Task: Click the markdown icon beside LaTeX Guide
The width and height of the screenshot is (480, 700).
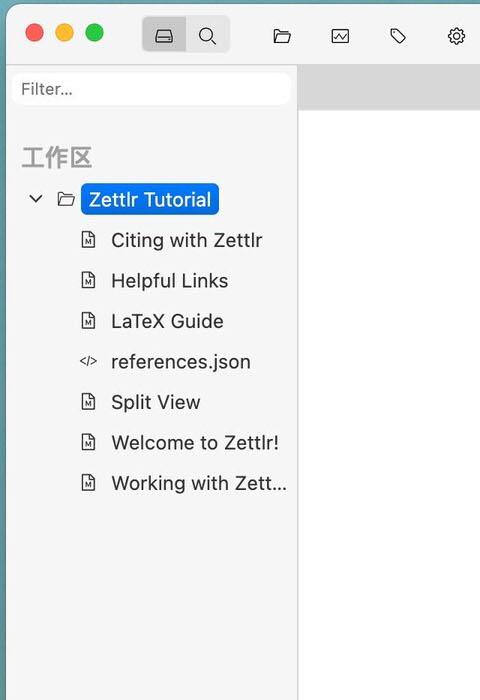Action: [88, 321]
